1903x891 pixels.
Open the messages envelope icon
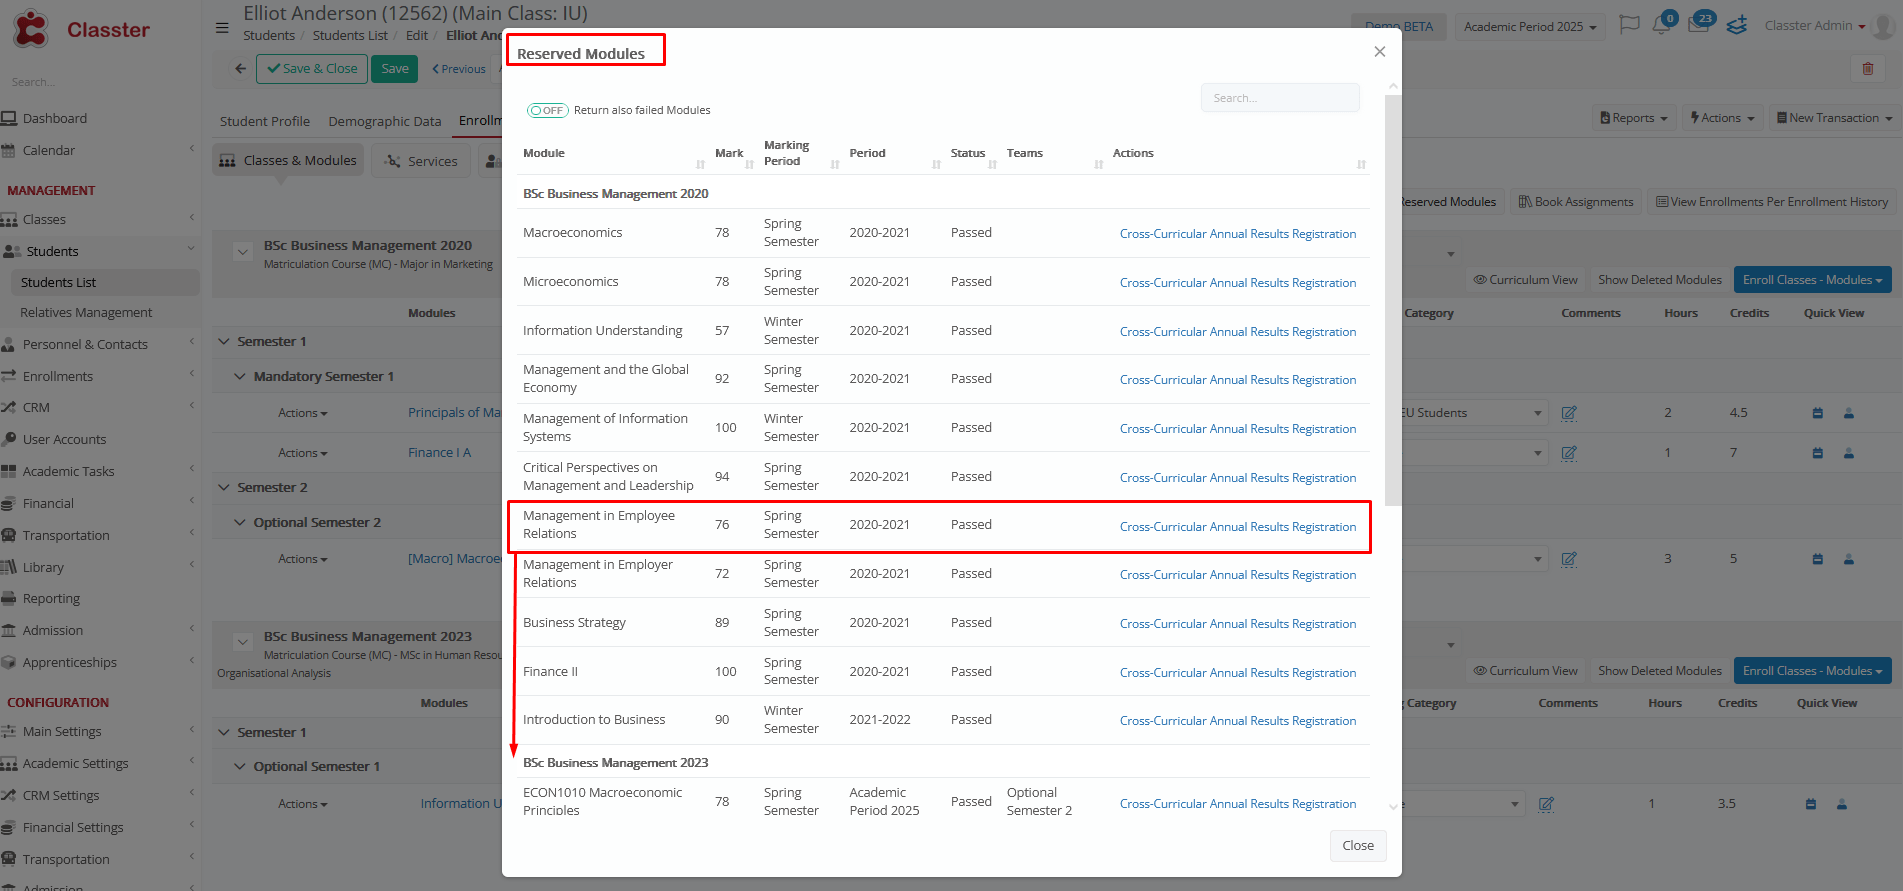[x=1699, y=26]
